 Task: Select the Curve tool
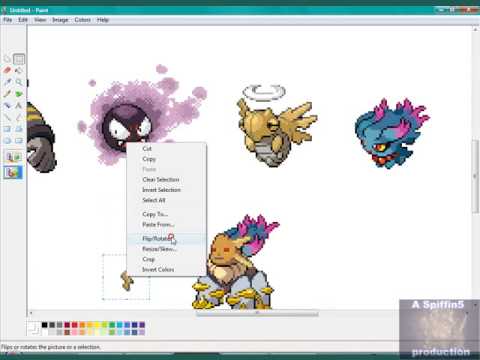(19, 117)
